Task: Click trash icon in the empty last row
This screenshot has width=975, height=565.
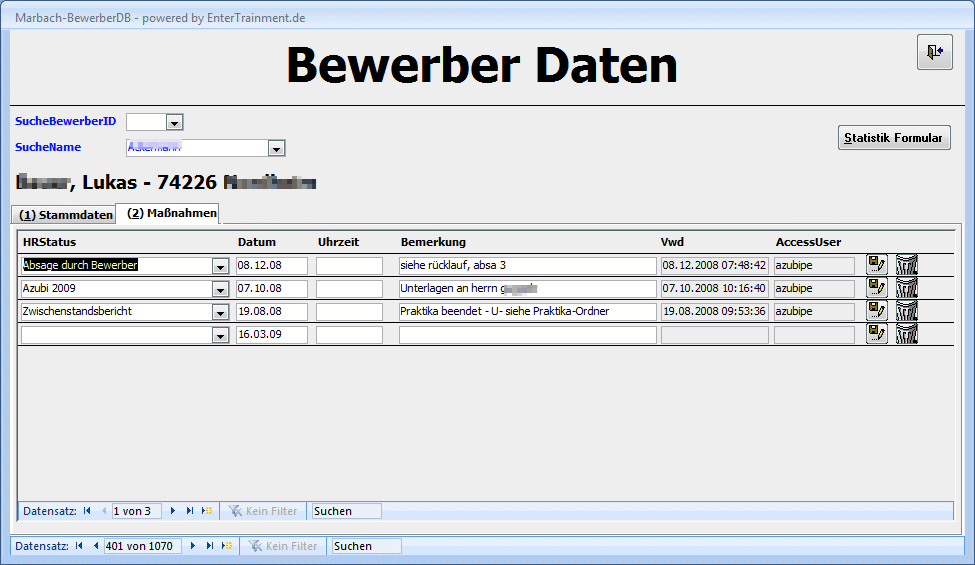Action: [x=906, y=334]
